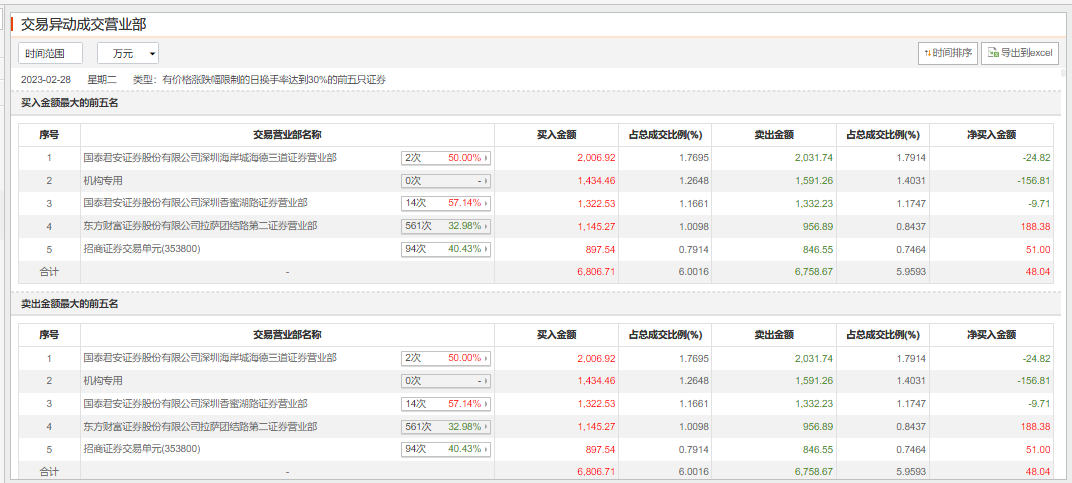Expand 14次 57.14% badge in 卖出金额最大的前五名 table
The image size is (1072, 483).
tap(446, 404)
